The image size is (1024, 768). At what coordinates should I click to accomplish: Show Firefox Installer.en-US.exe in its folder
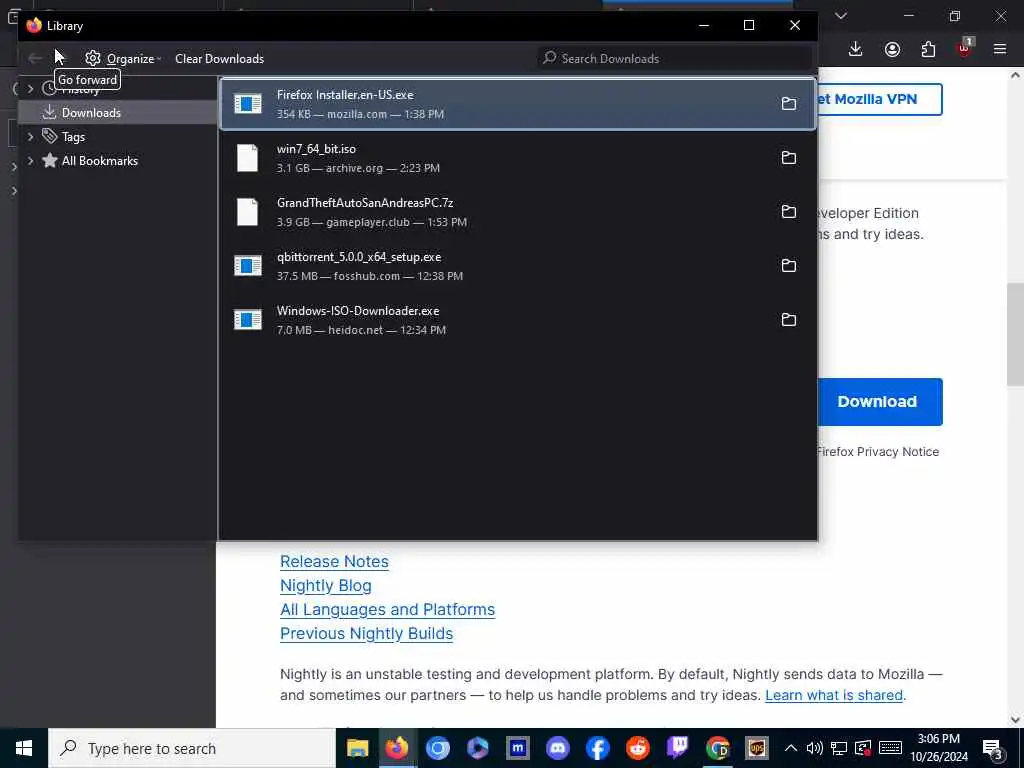click(789, 103)
